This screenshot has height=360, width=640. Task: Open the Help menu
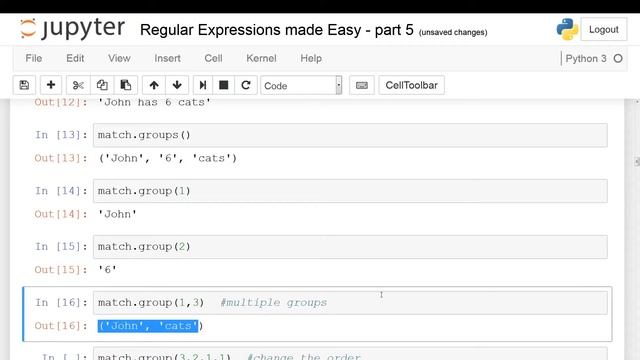(x=311, y=58)
